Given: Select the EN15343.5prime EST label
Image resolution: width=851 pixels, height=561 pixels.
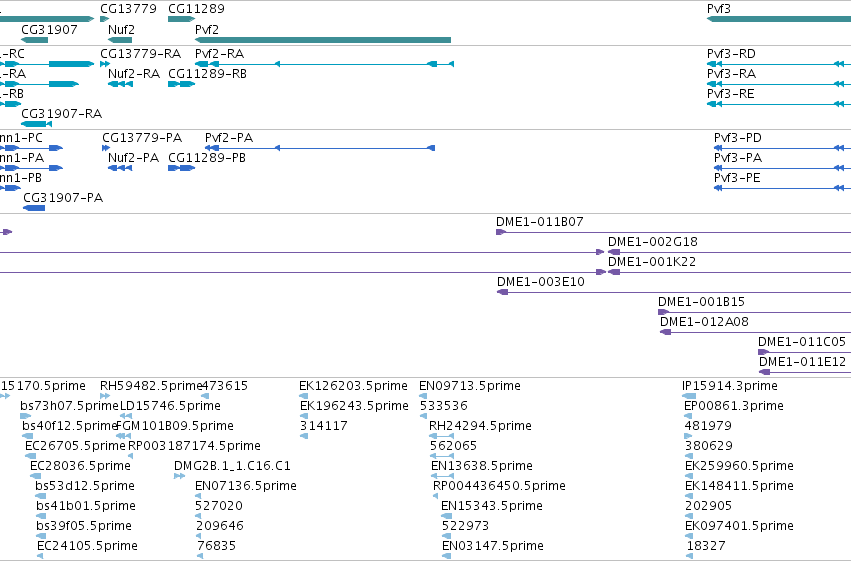Looking at the screenshot, I should [492, 507].
